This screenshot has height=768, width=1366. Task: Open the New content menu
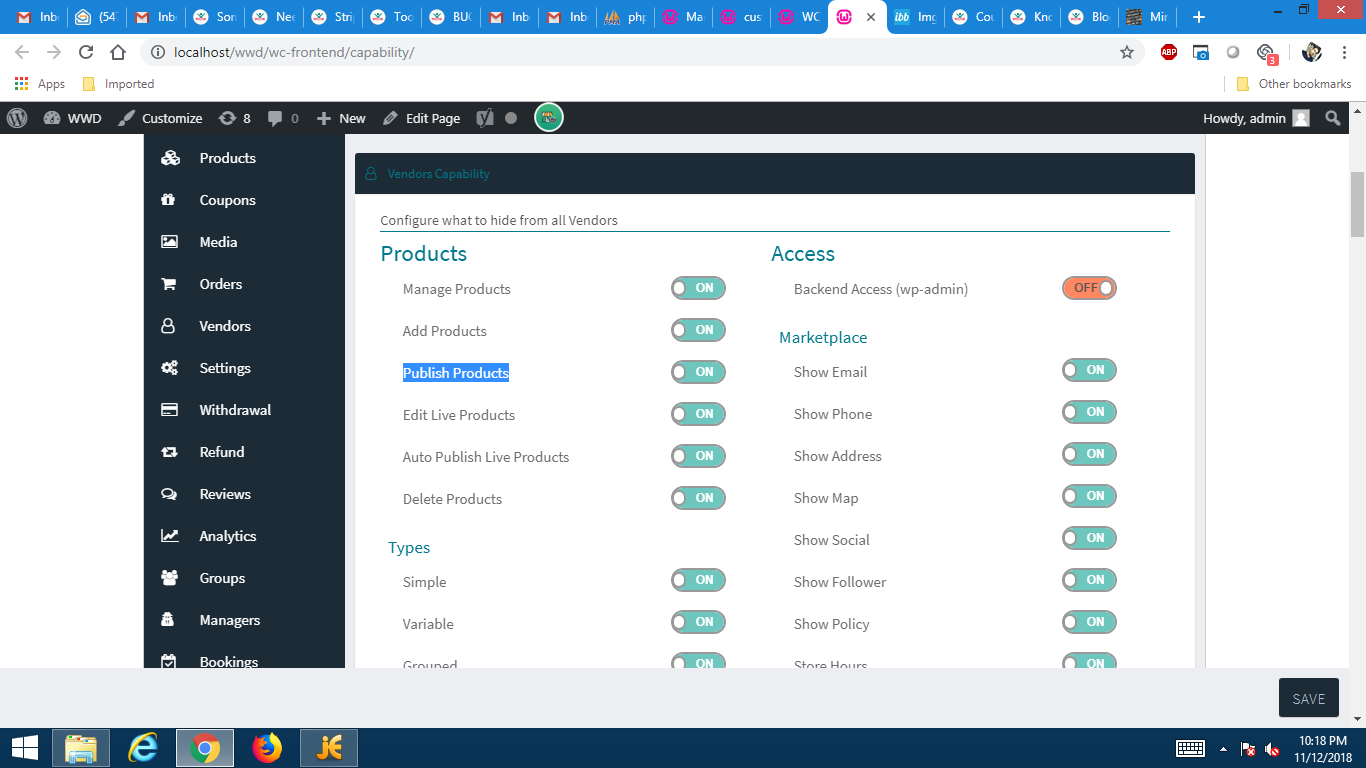pyautogui.click(x=341, y=118)
